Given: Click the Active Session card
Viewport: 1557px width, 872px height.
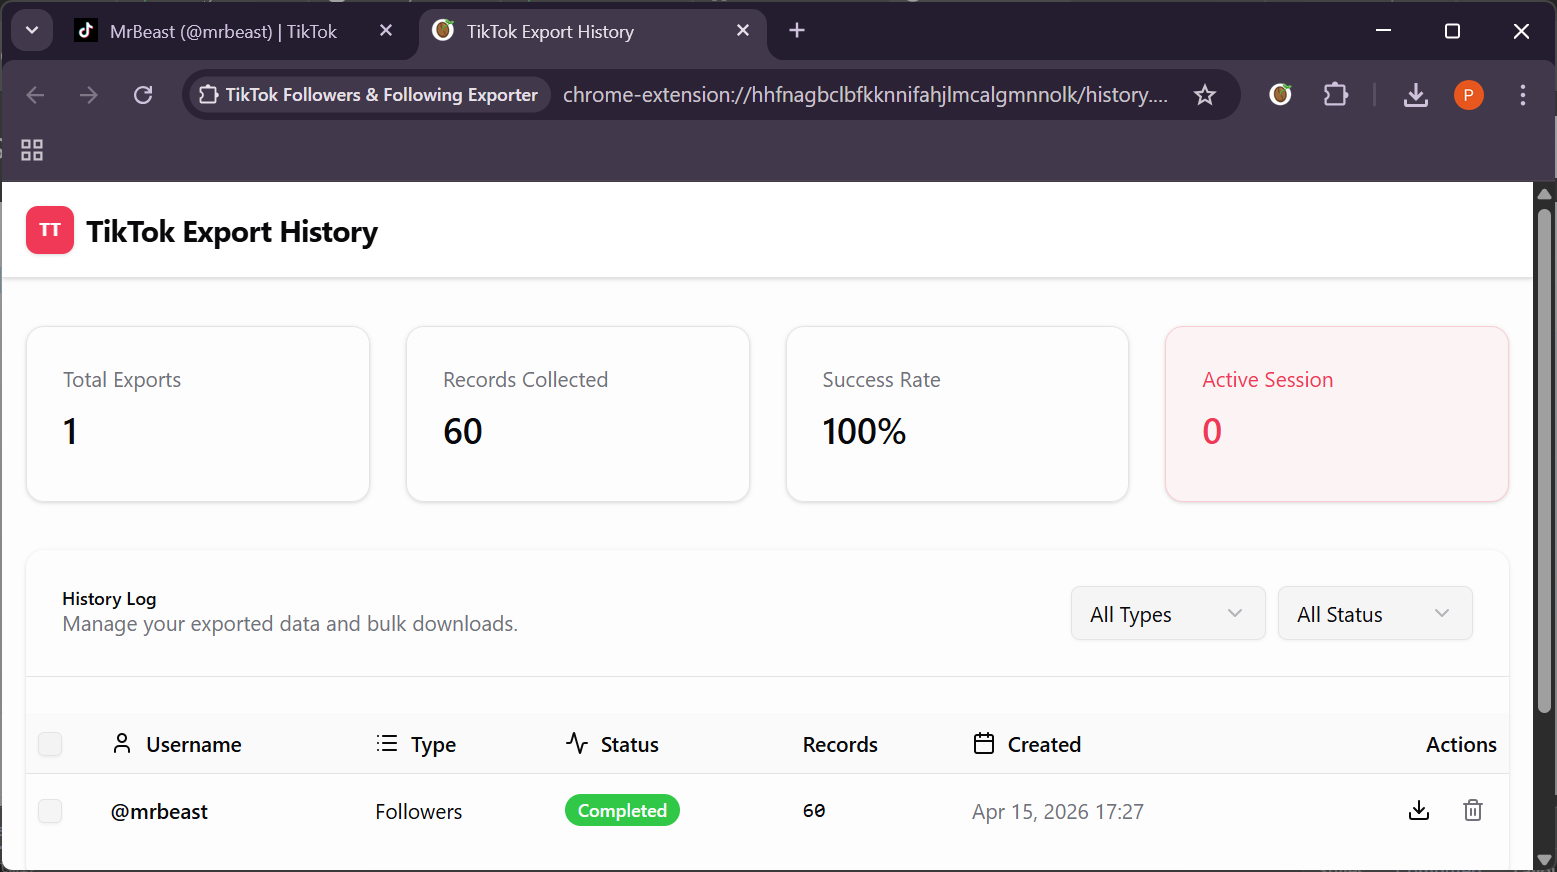Looking at the screenshot, I should 1337,414.
